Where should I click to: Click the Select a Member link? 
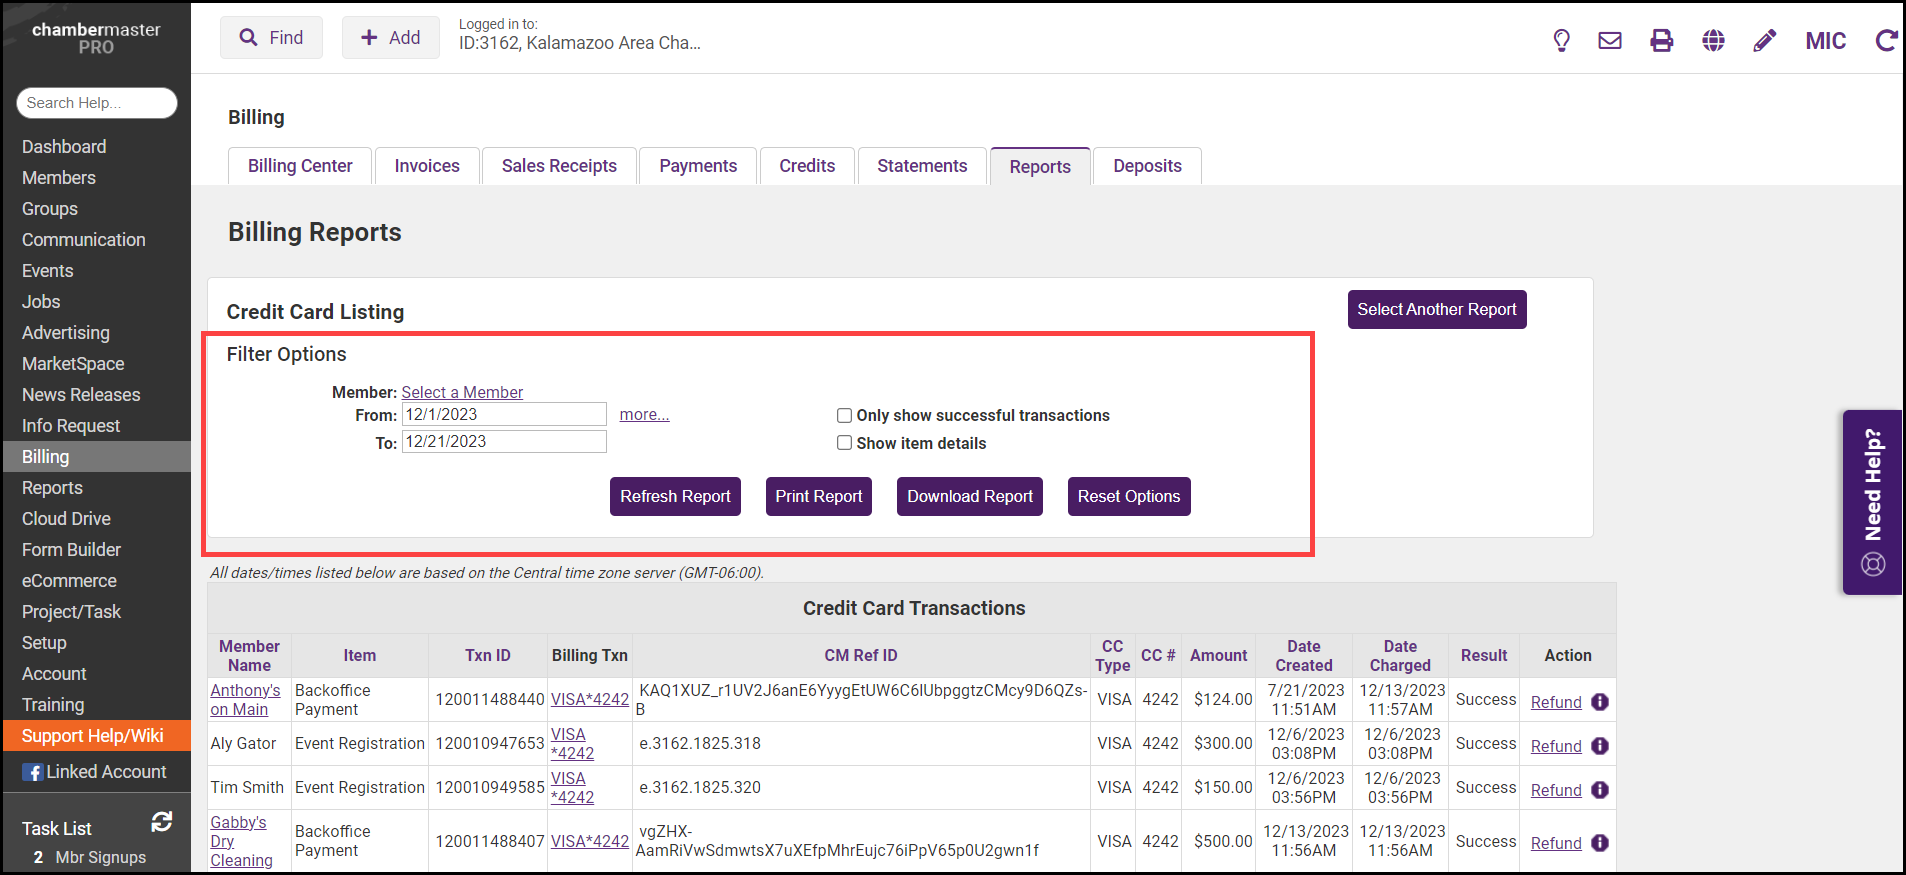(462, 392)
